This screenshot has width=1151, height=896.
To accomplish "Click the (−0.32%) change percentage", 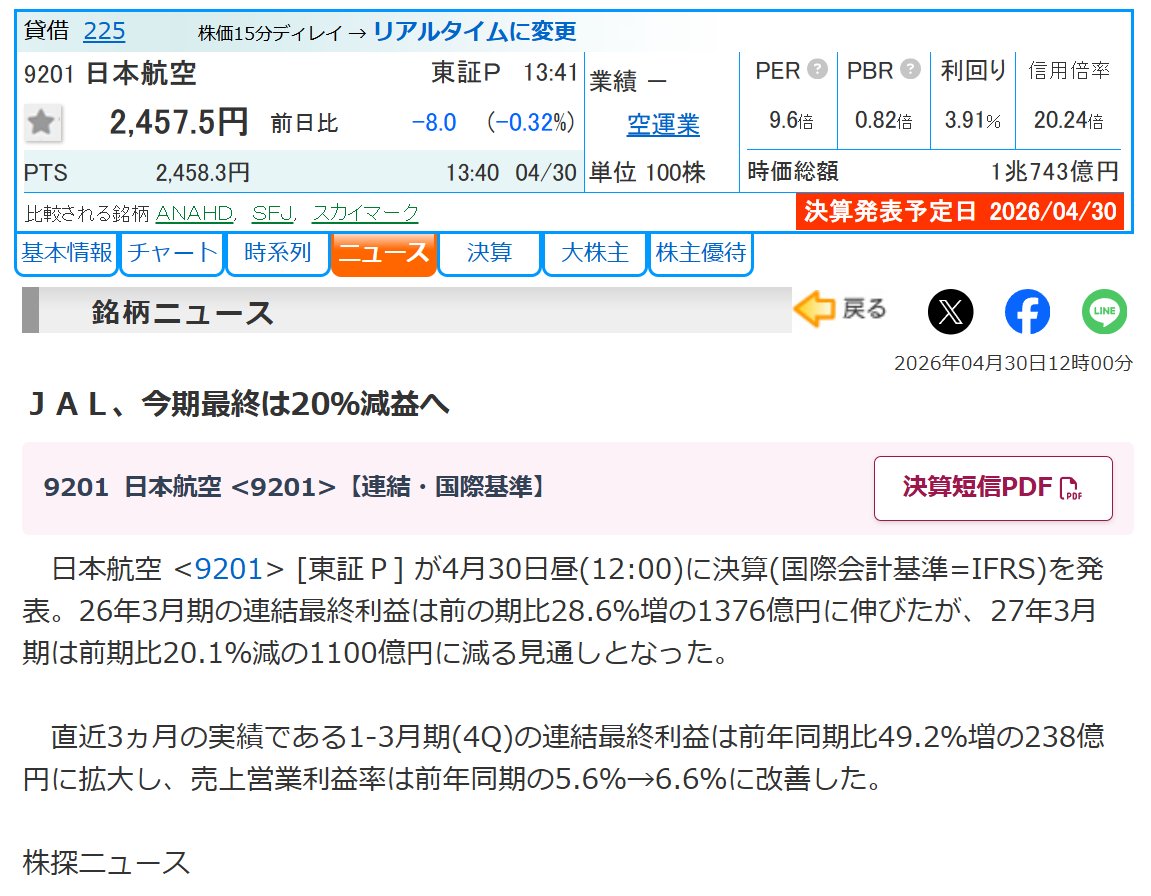I will [x=531, y=123].
